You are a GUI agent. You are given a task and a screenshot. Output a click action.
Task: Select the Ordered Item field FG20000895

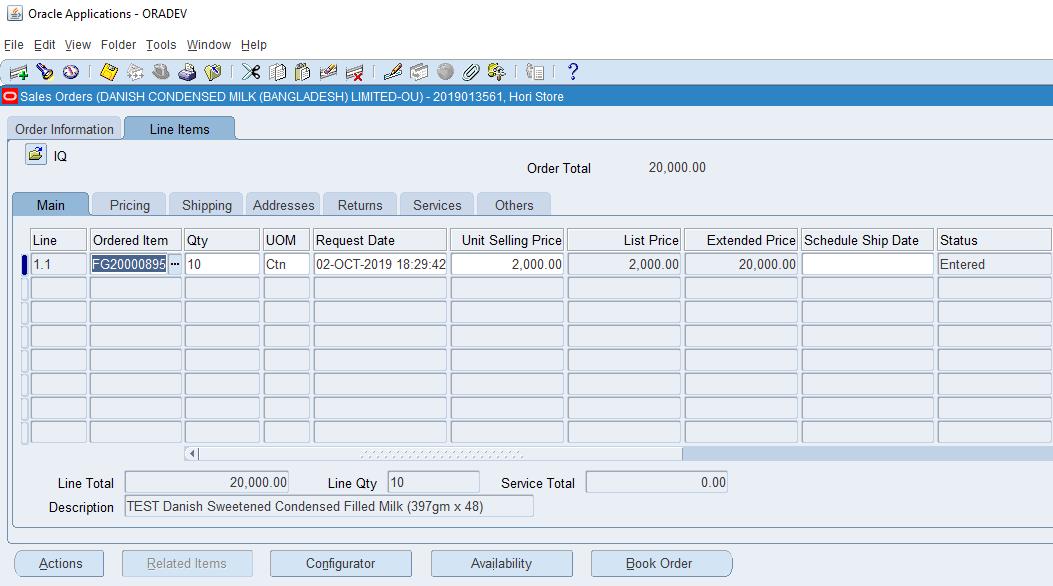(129, 264)
